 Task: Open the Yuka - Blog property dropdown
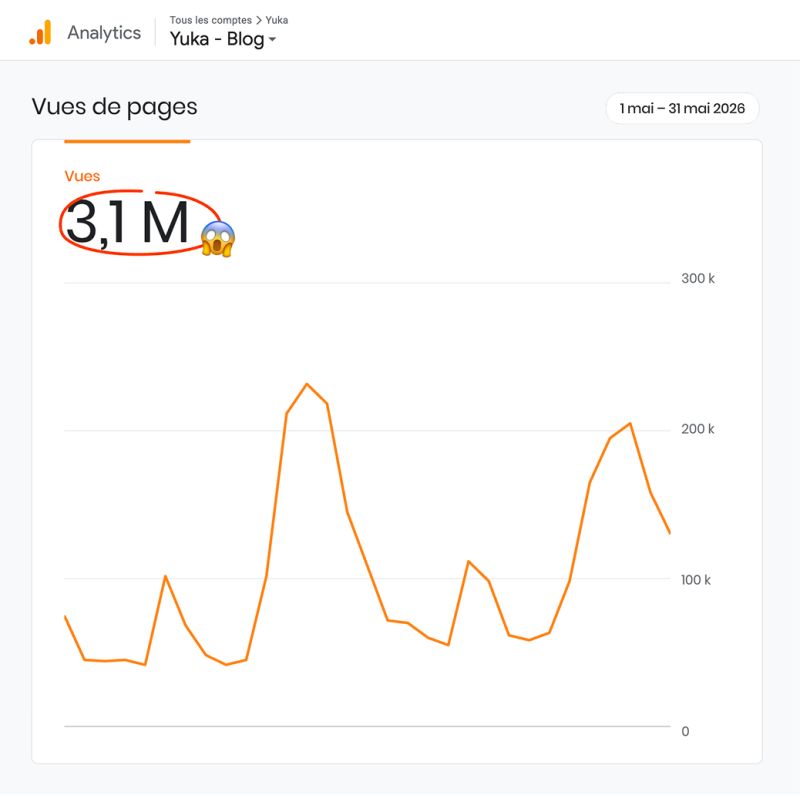(223, 39)
